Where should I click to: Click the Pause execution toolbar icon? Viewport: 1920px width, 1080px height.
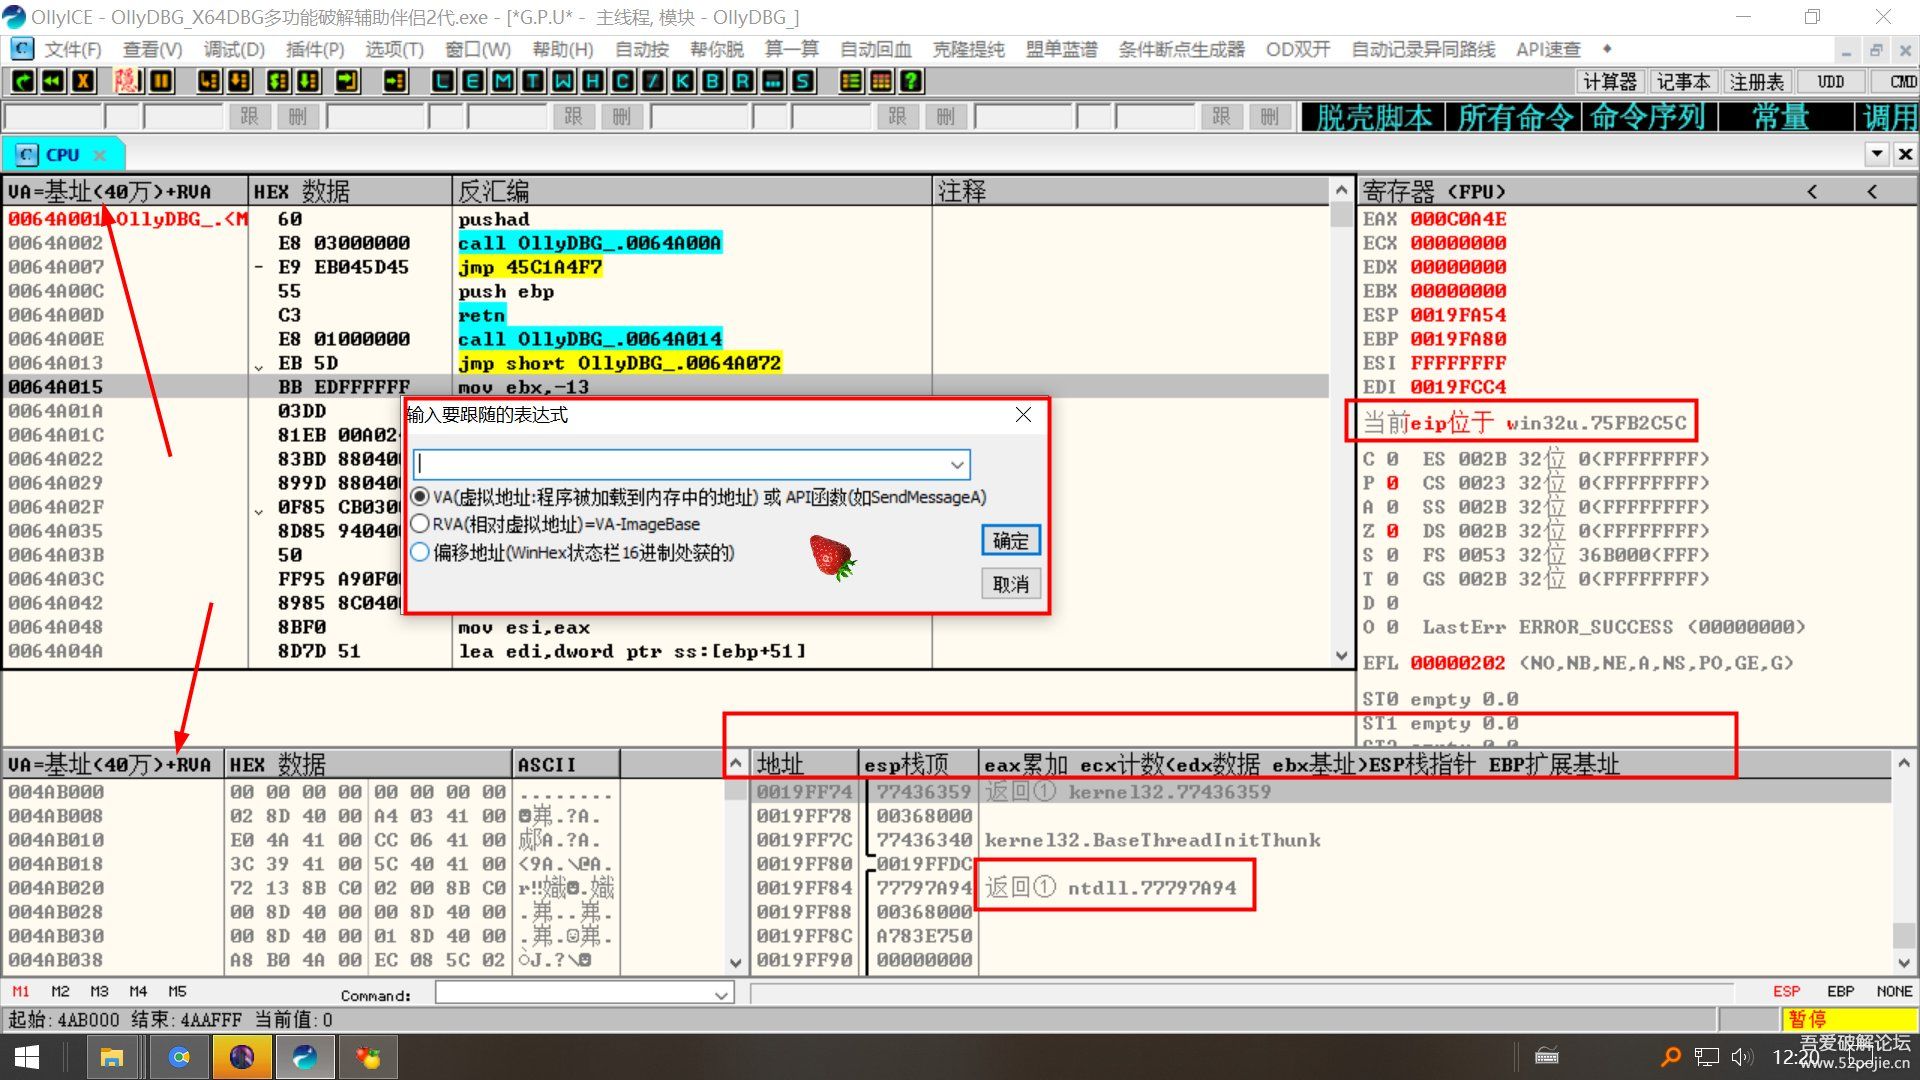pos(161,81)
